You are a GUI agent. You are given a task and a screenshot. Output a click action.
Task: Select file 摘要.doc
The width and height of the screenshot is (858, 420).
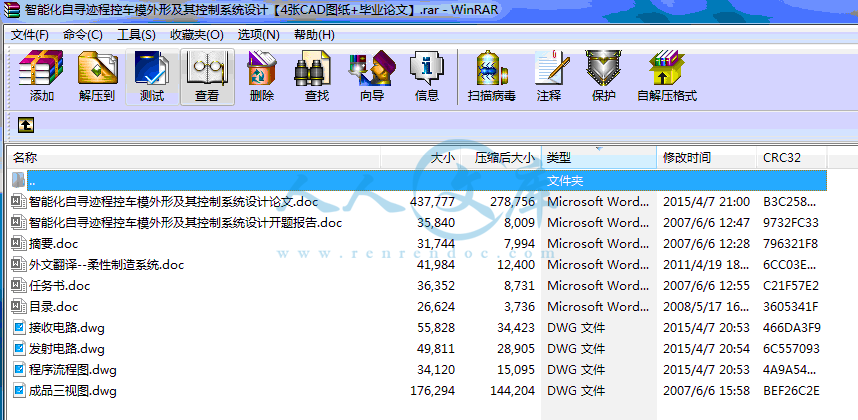tap(54, 244)
